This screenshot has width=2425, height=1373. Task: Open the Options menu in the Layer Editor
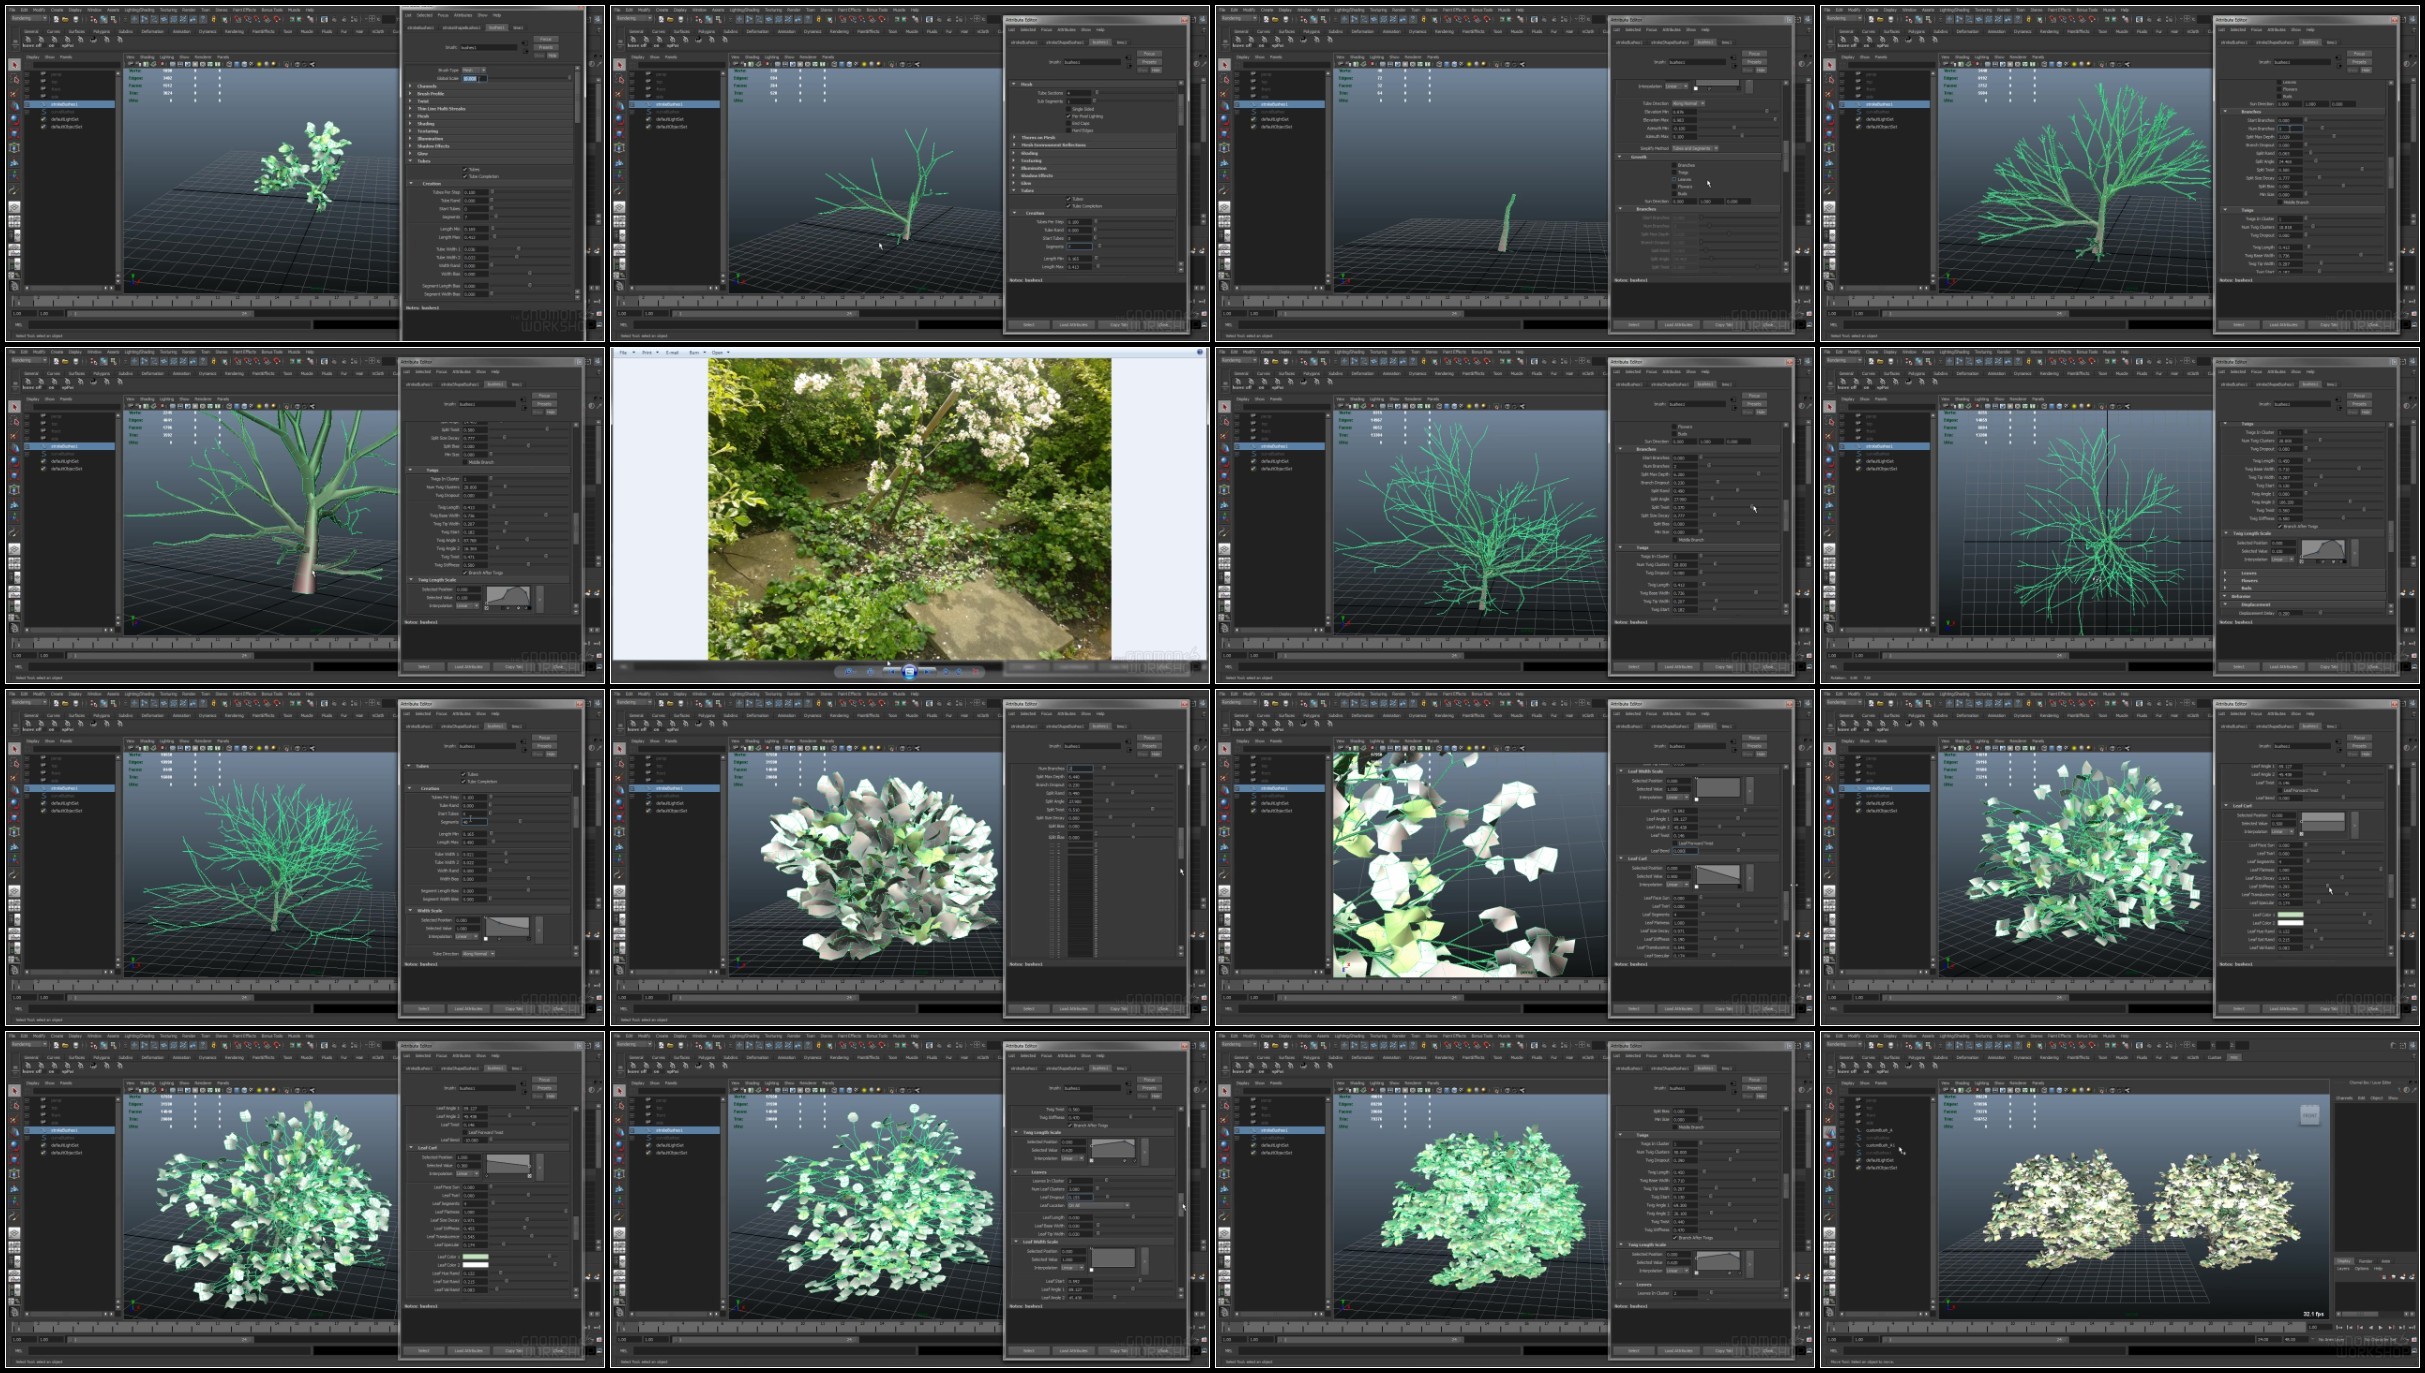coord(2362,1269)
